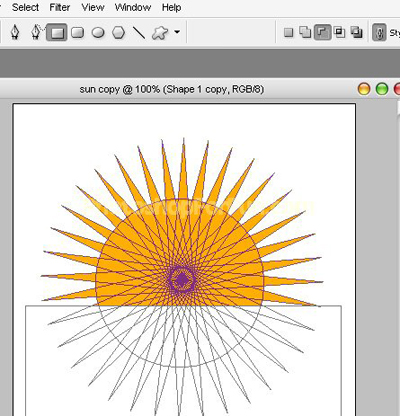Open the shape geometry options dropdown arrow
The height and width of the screenshot is (416, 400).
(177, 32)
